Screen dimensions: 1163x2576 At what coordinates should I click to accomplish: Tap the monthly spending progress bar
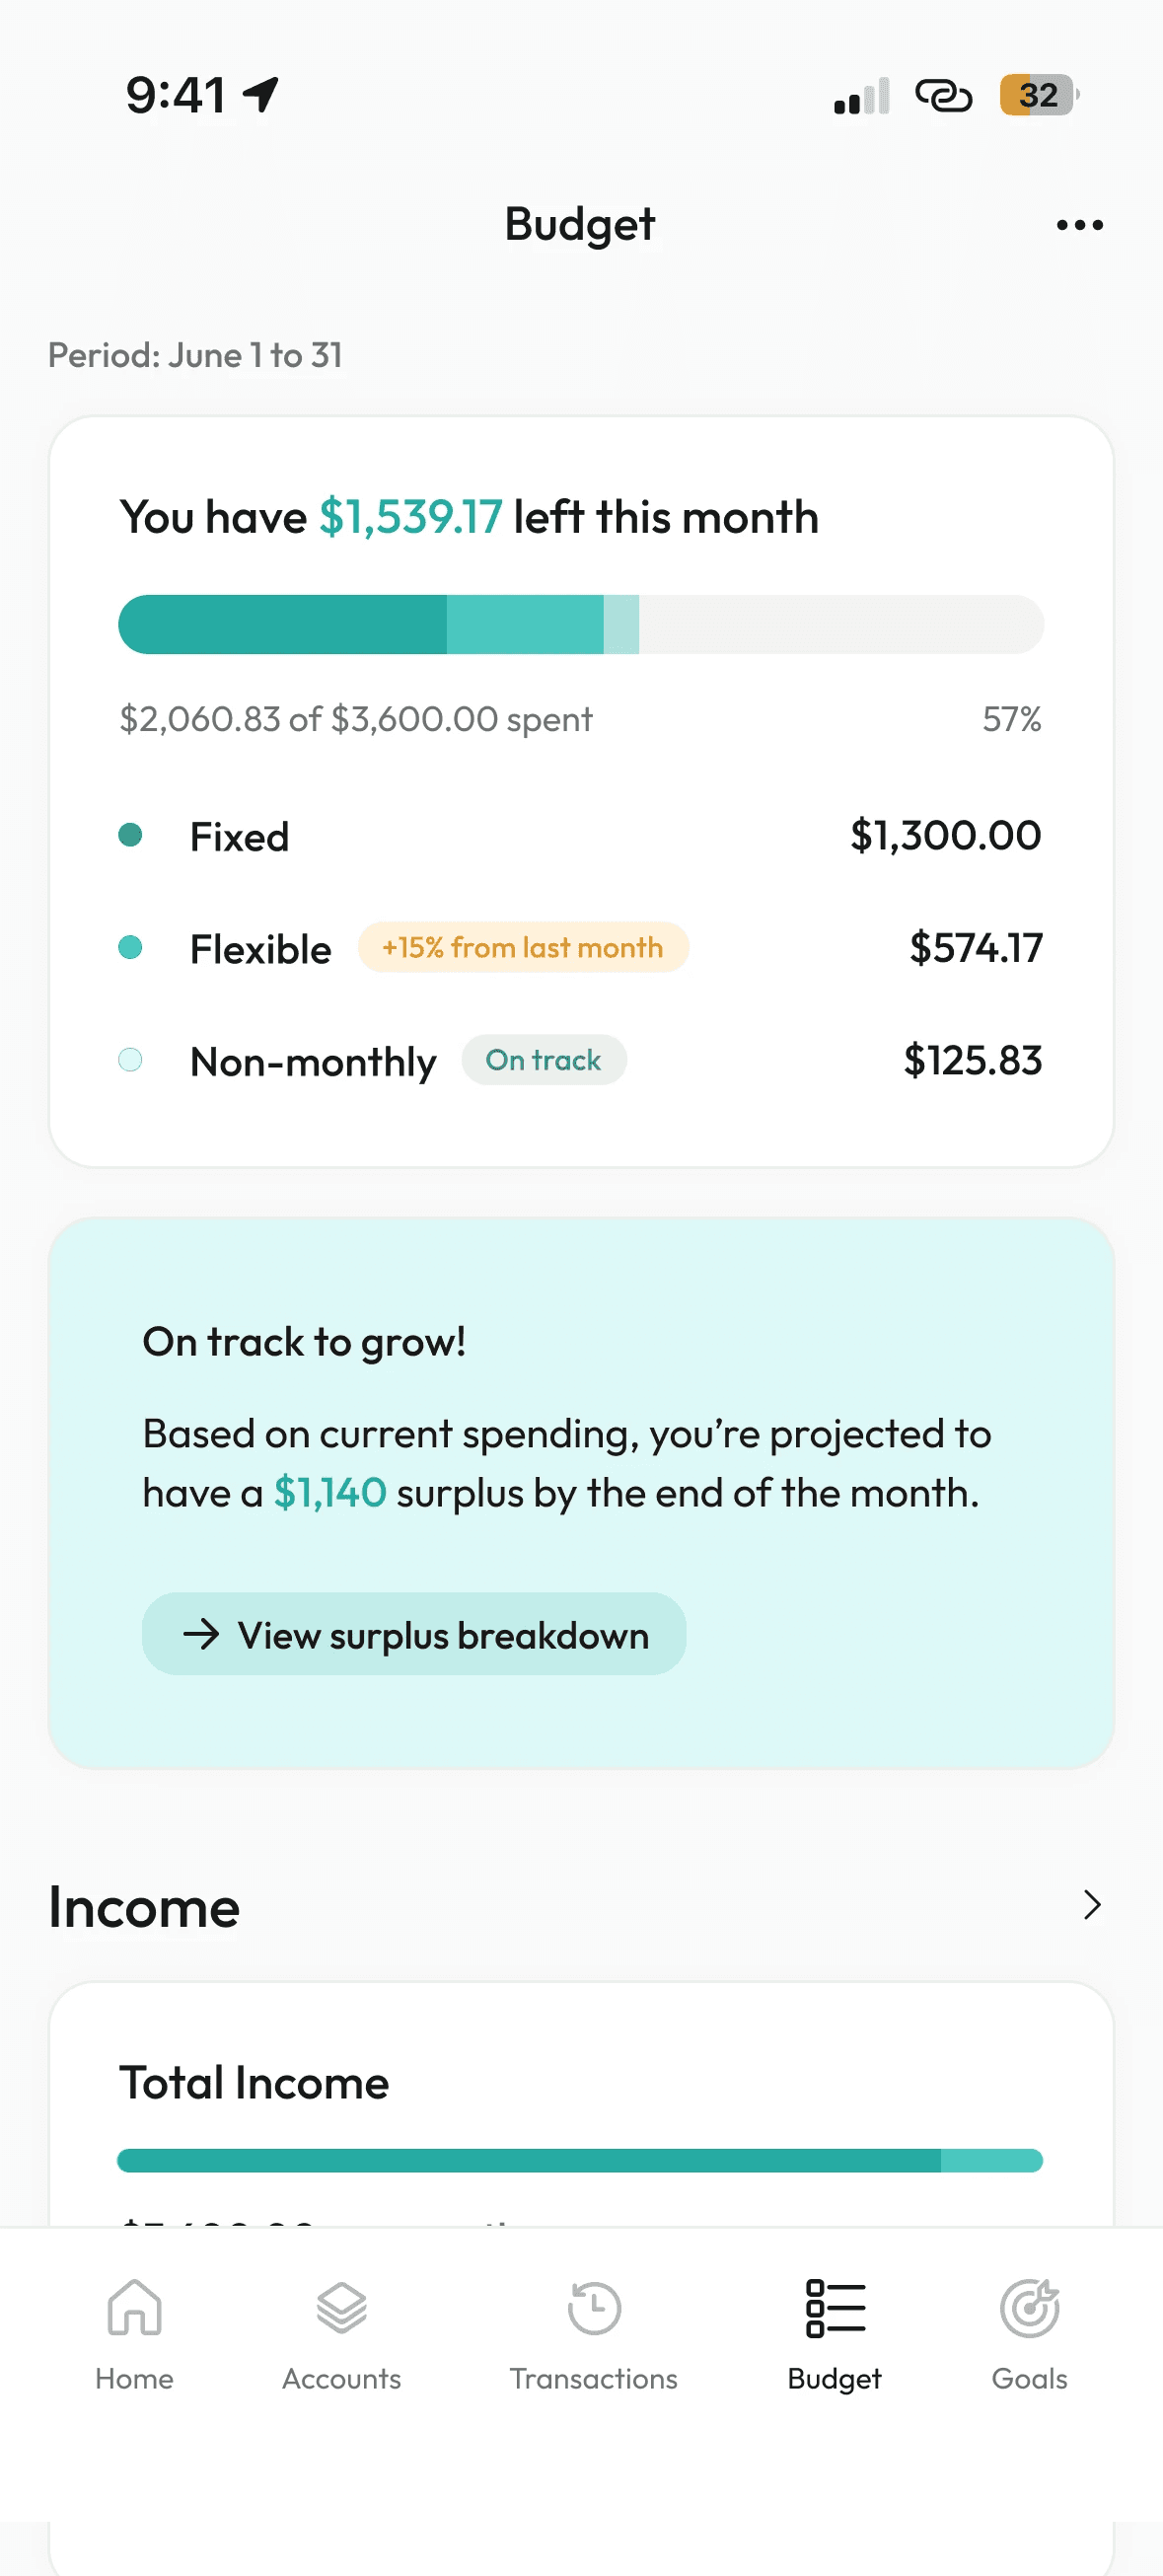point(581,624)
